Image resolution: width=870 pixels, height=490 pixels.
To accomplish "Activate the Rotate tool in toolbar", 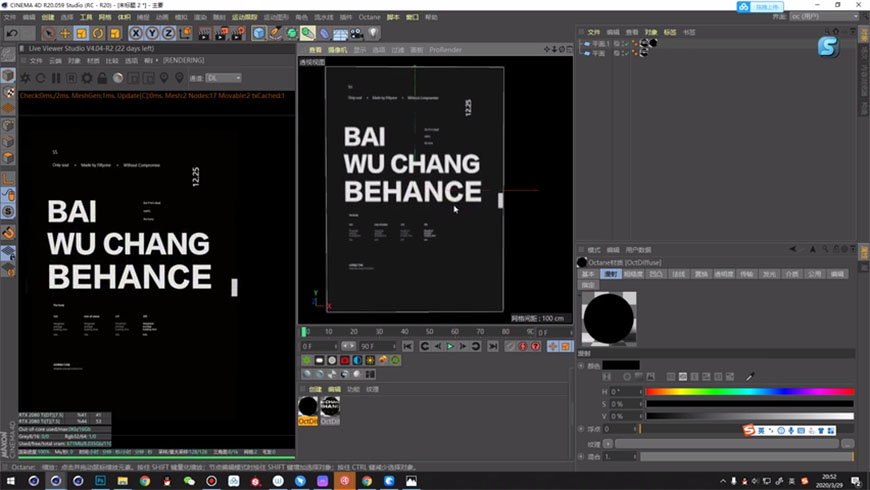I will (98, 33).
